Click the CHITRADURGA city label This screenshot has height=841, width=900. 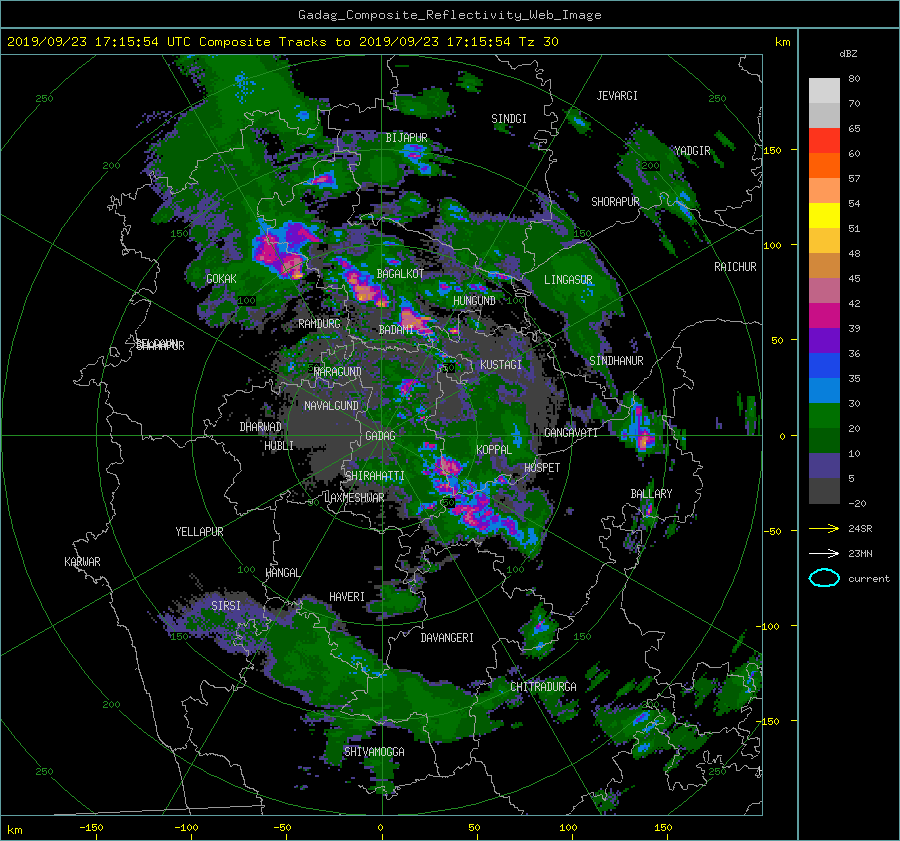point(543,686)
